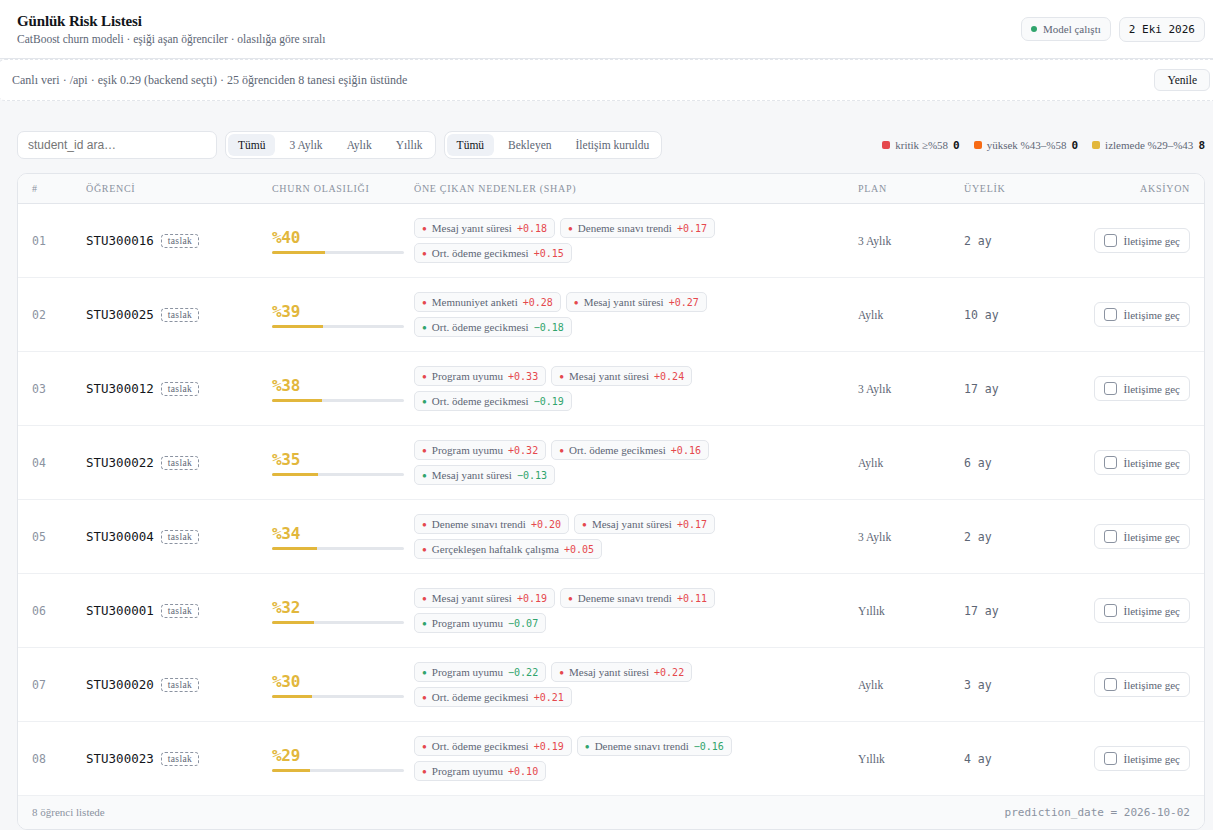Click the Mesaj yanıt süresi −0.13 chip
1213x830 pixels.
pyautogui.click(x=484, y=475)
